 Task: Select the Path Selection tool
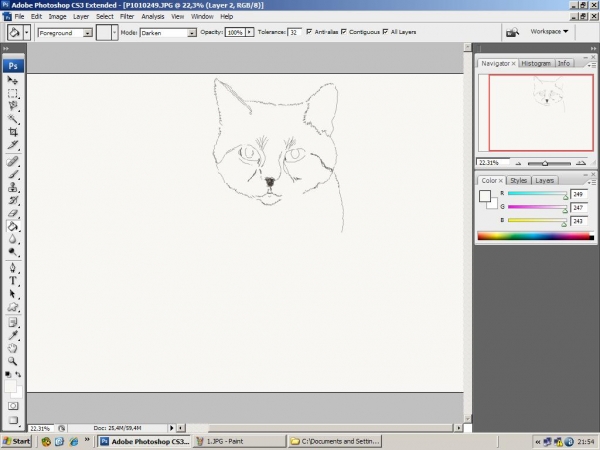coord(13,293)
